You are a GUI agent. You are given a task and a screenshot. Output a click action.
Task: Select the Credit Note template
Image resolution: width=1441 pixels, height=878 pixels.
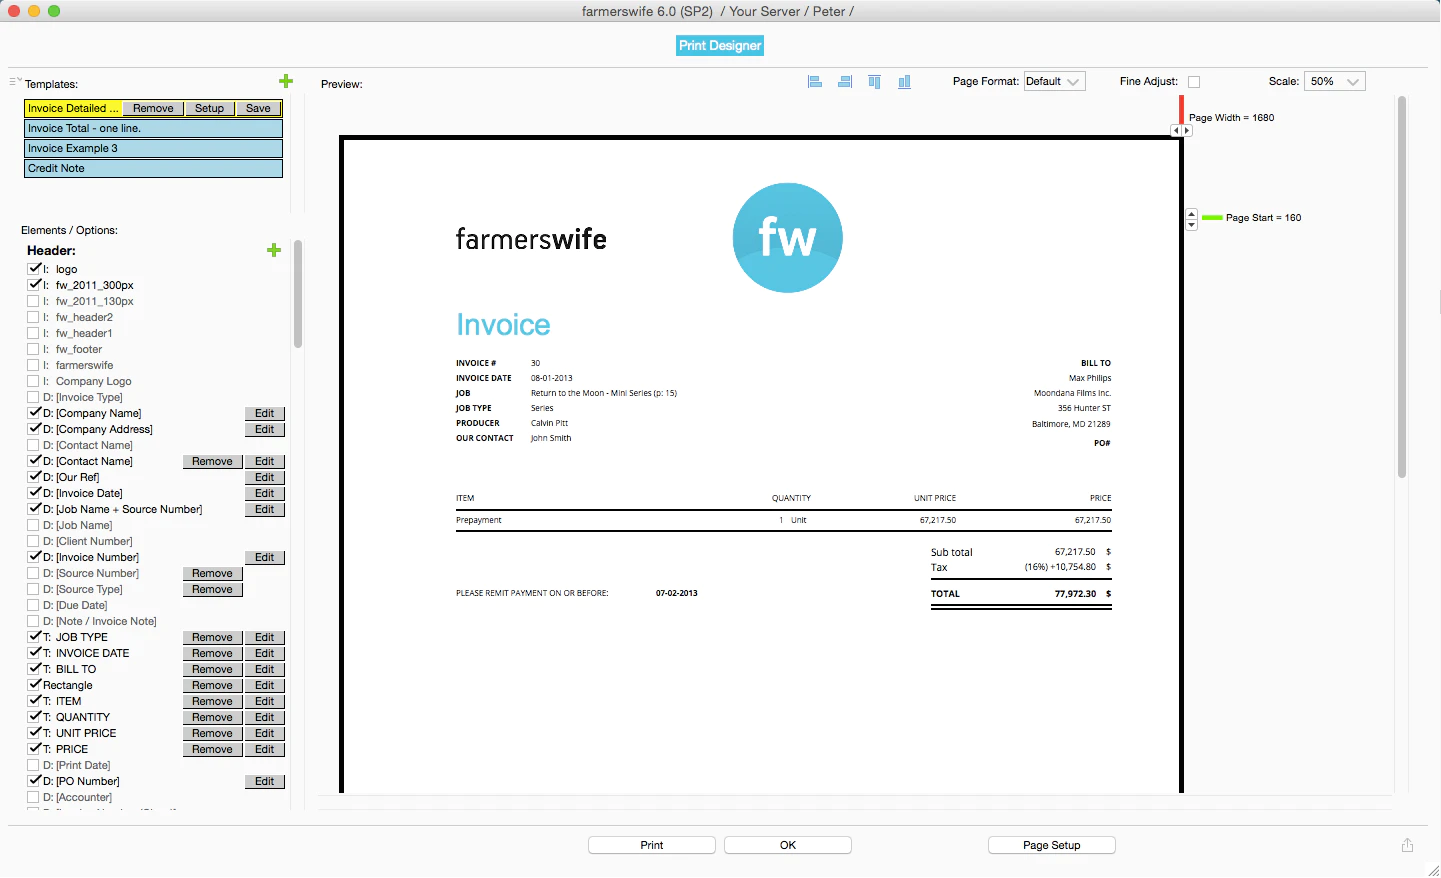pos(153,168)
